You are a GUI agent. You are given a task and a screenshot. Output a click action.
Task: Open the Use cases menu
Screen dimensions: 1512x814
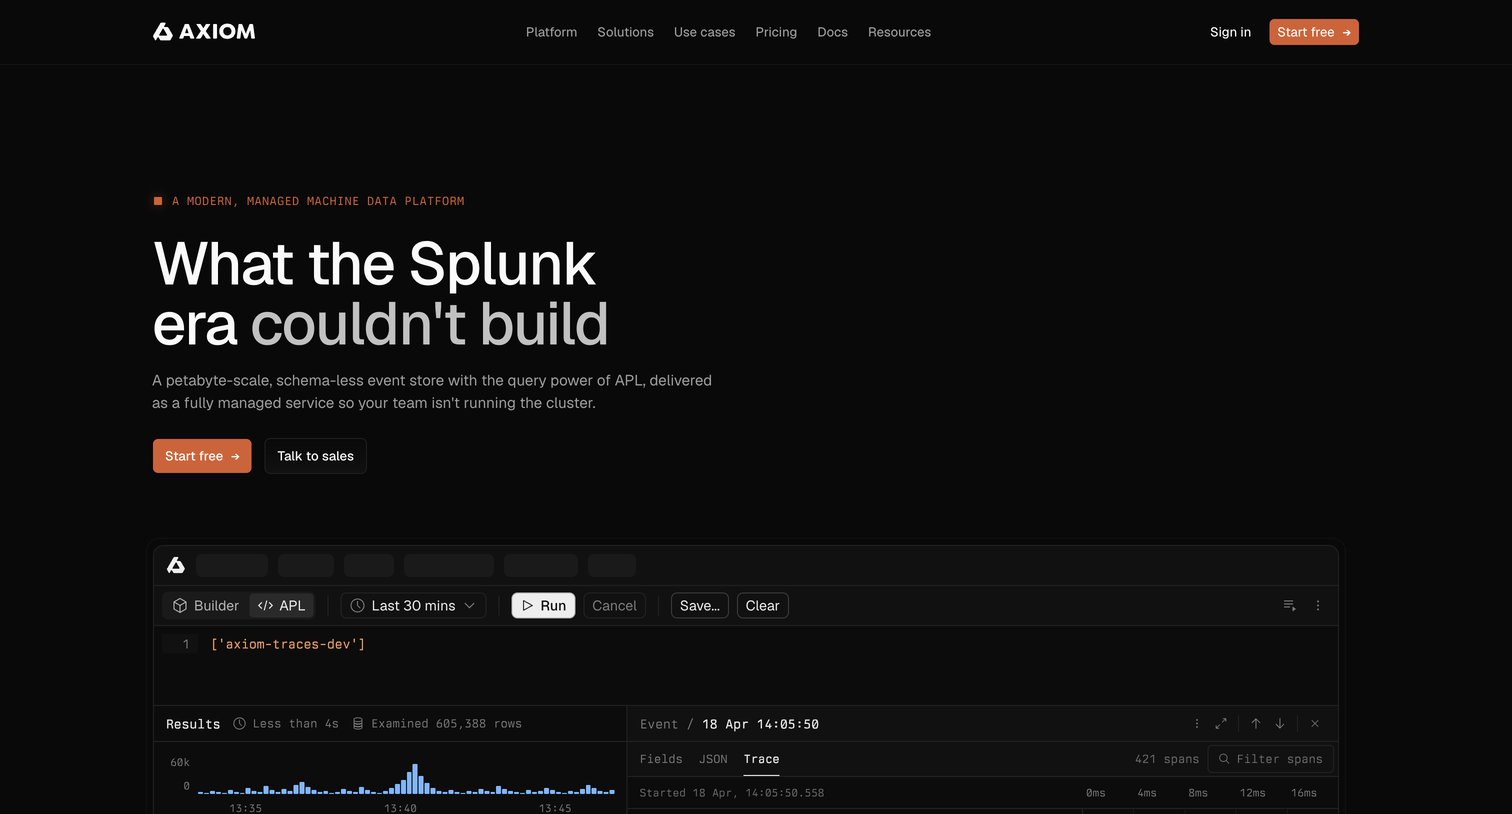pos(704,32)
